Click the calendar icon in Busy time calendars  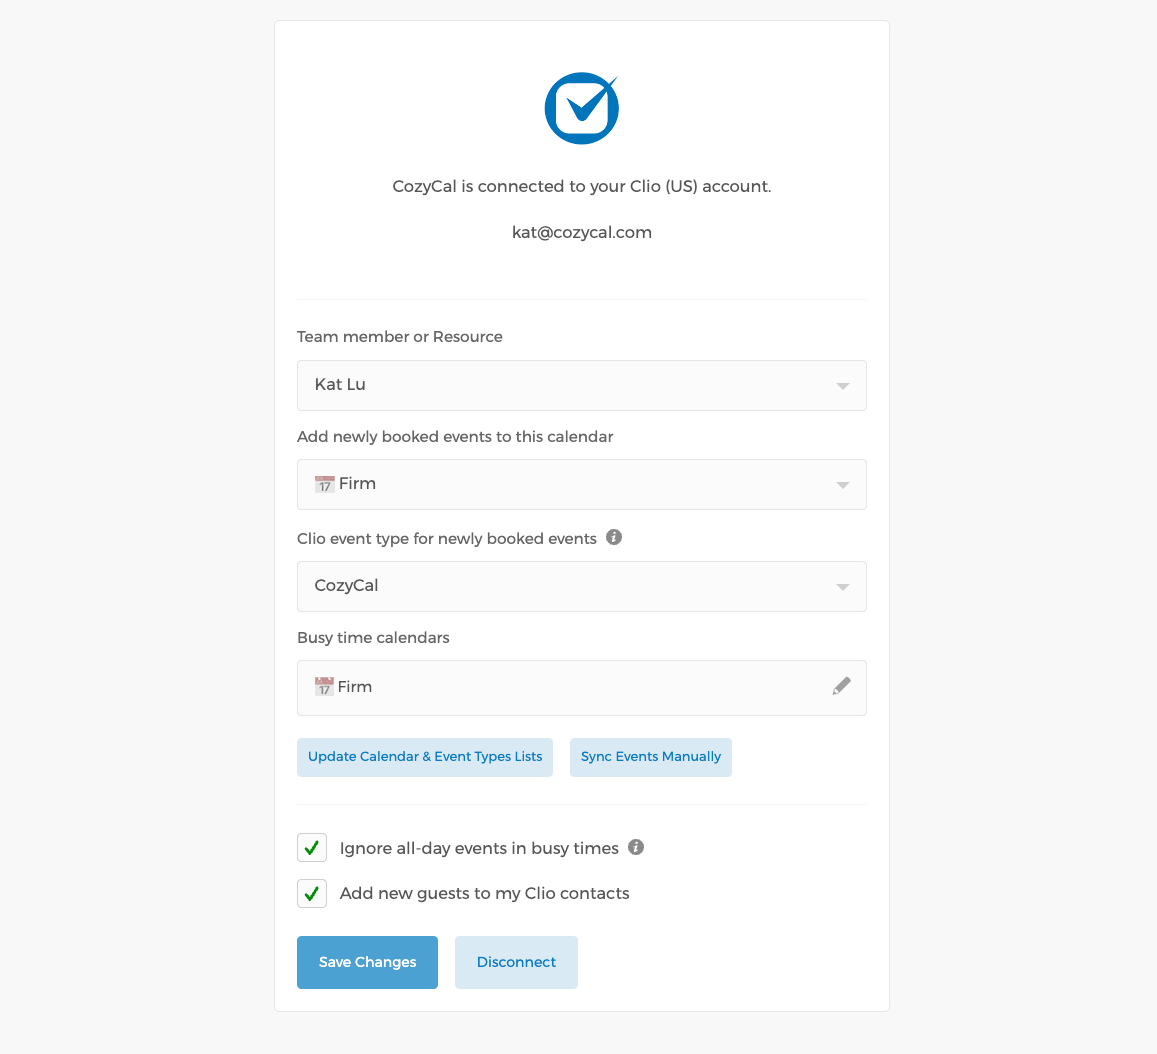click(324, 687)
